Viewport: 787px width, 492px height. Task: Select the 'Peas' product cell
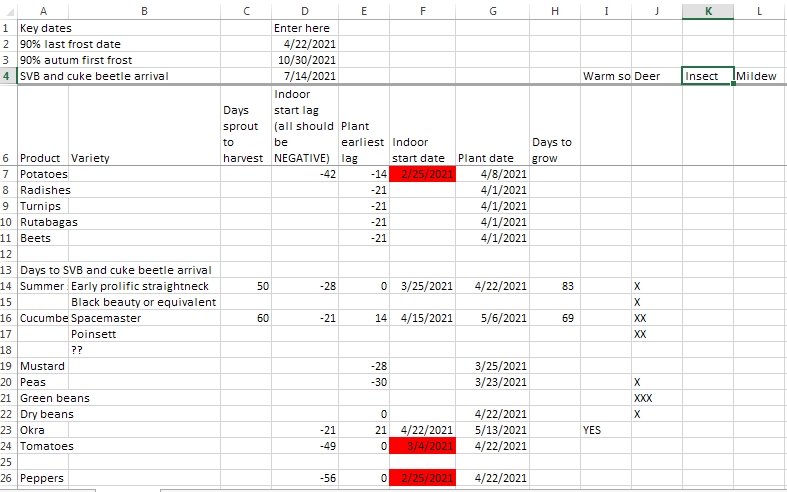[x=43, y=382]
